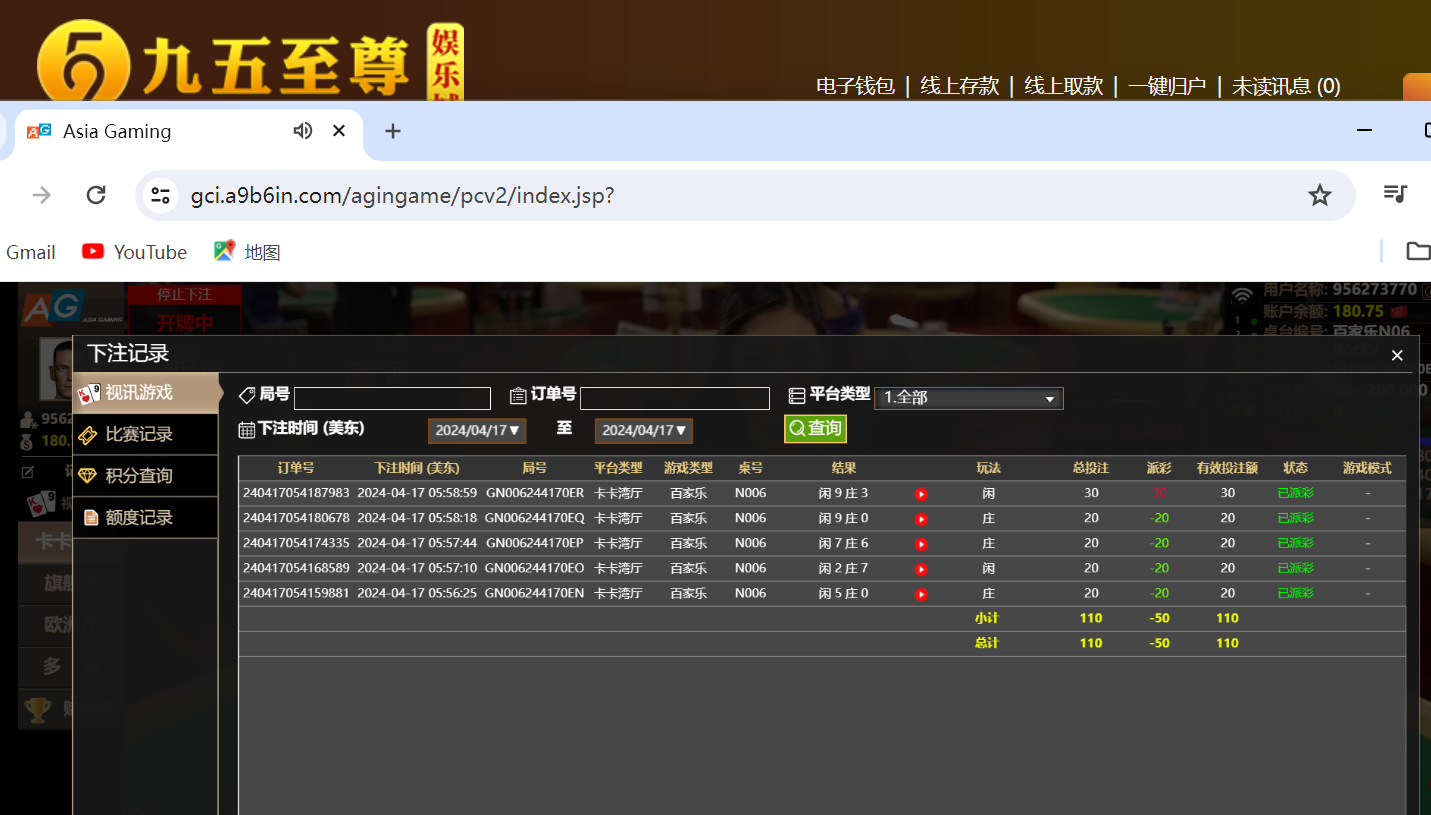Open 线上存款 link
This screenshot has height=815, width=1431.
[959, 86]
